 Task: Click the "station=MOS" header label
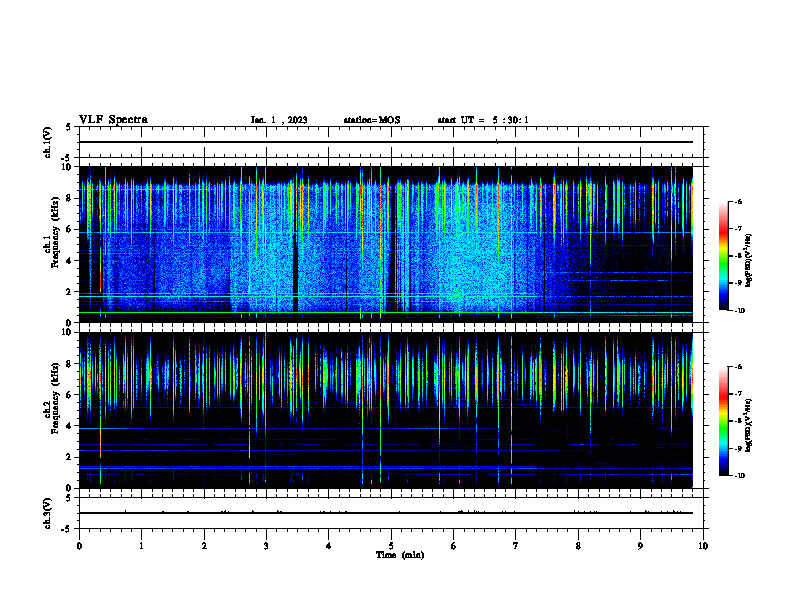[372, 120]
